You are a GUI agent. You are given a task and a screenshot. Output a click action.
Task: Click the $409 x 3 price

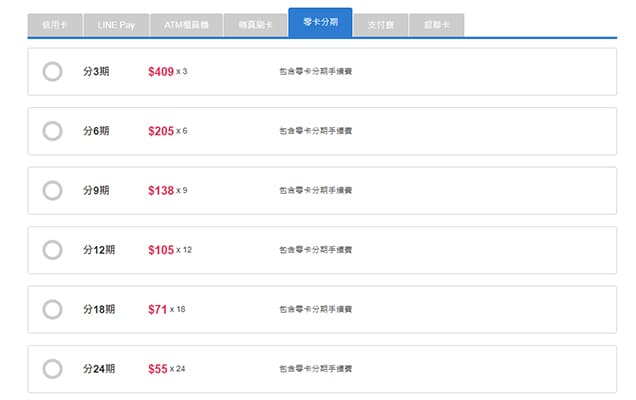[167, 72]
